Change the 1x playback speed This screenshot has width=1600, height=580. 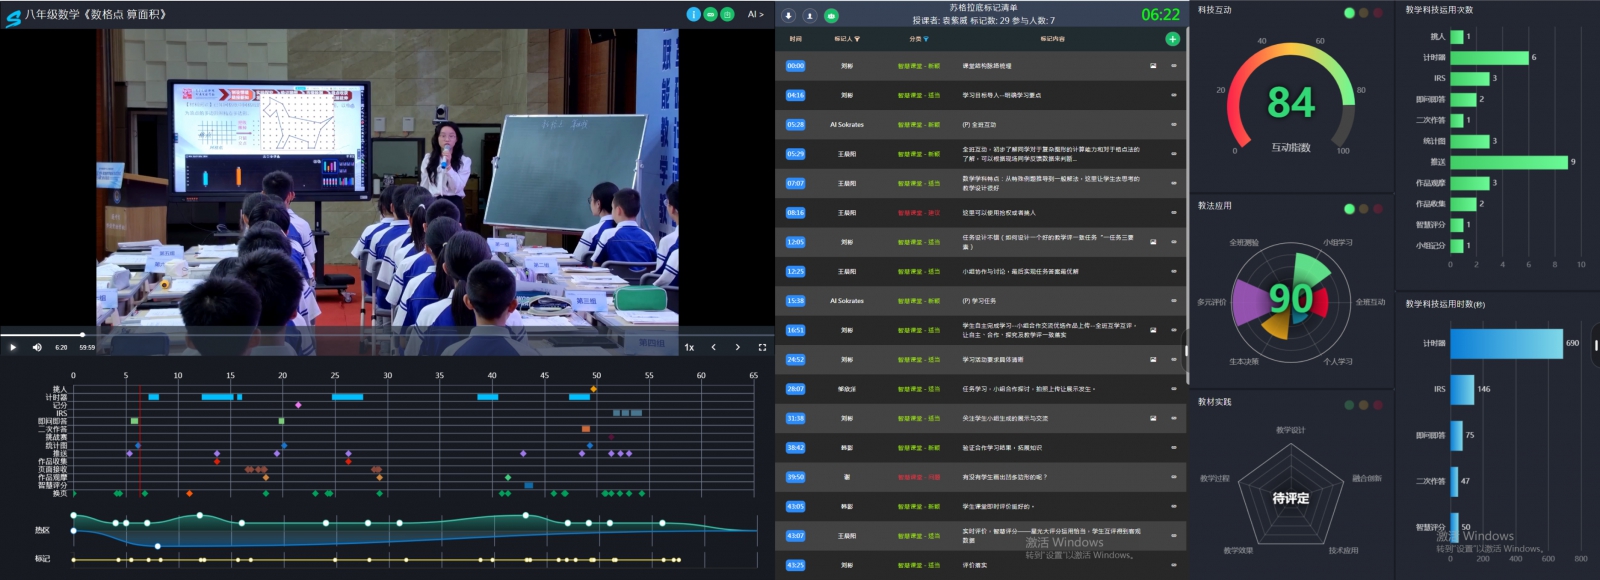689,347
